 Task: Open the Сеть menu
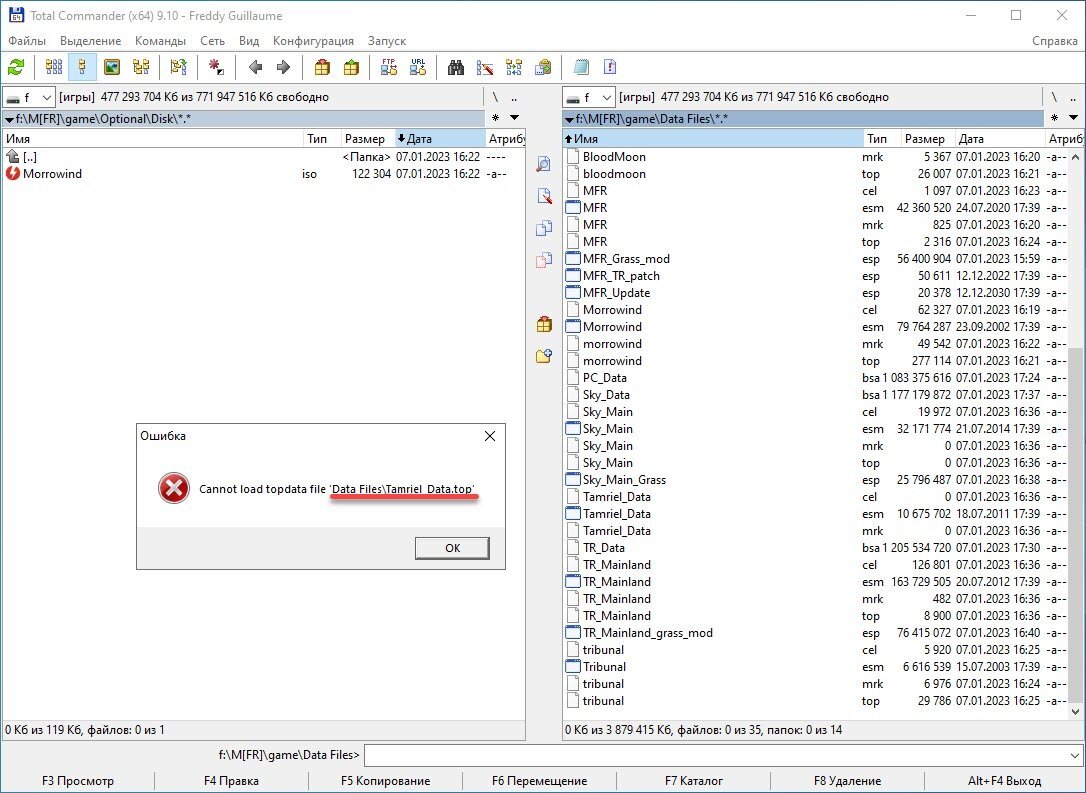[213, 41]
